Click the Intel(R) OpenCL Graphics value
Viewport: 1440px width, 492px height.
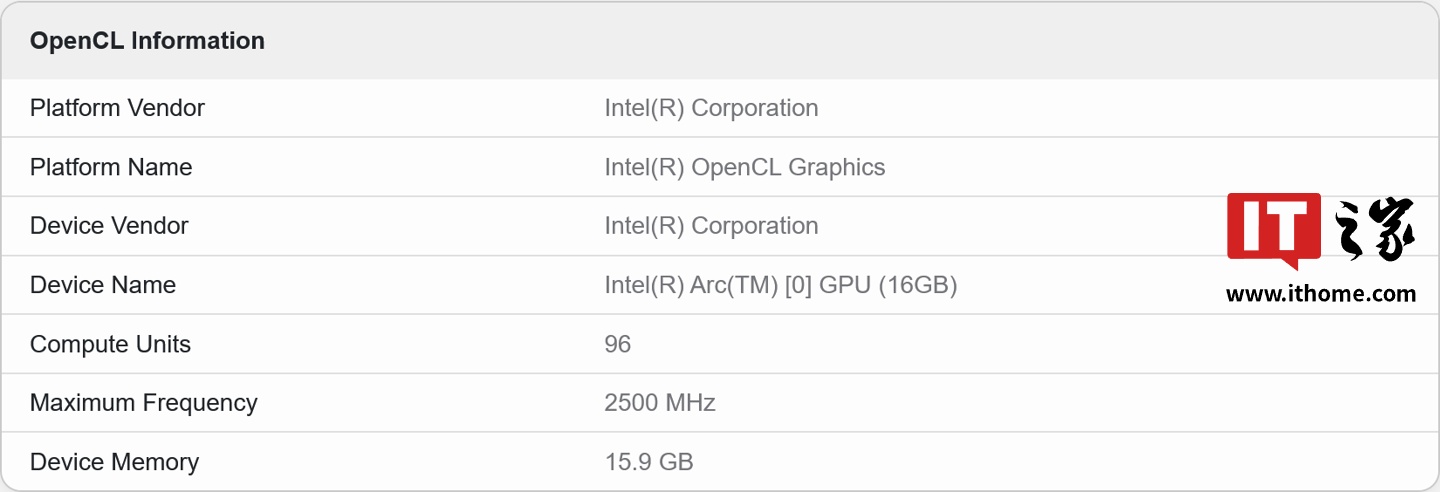point(744,167)
